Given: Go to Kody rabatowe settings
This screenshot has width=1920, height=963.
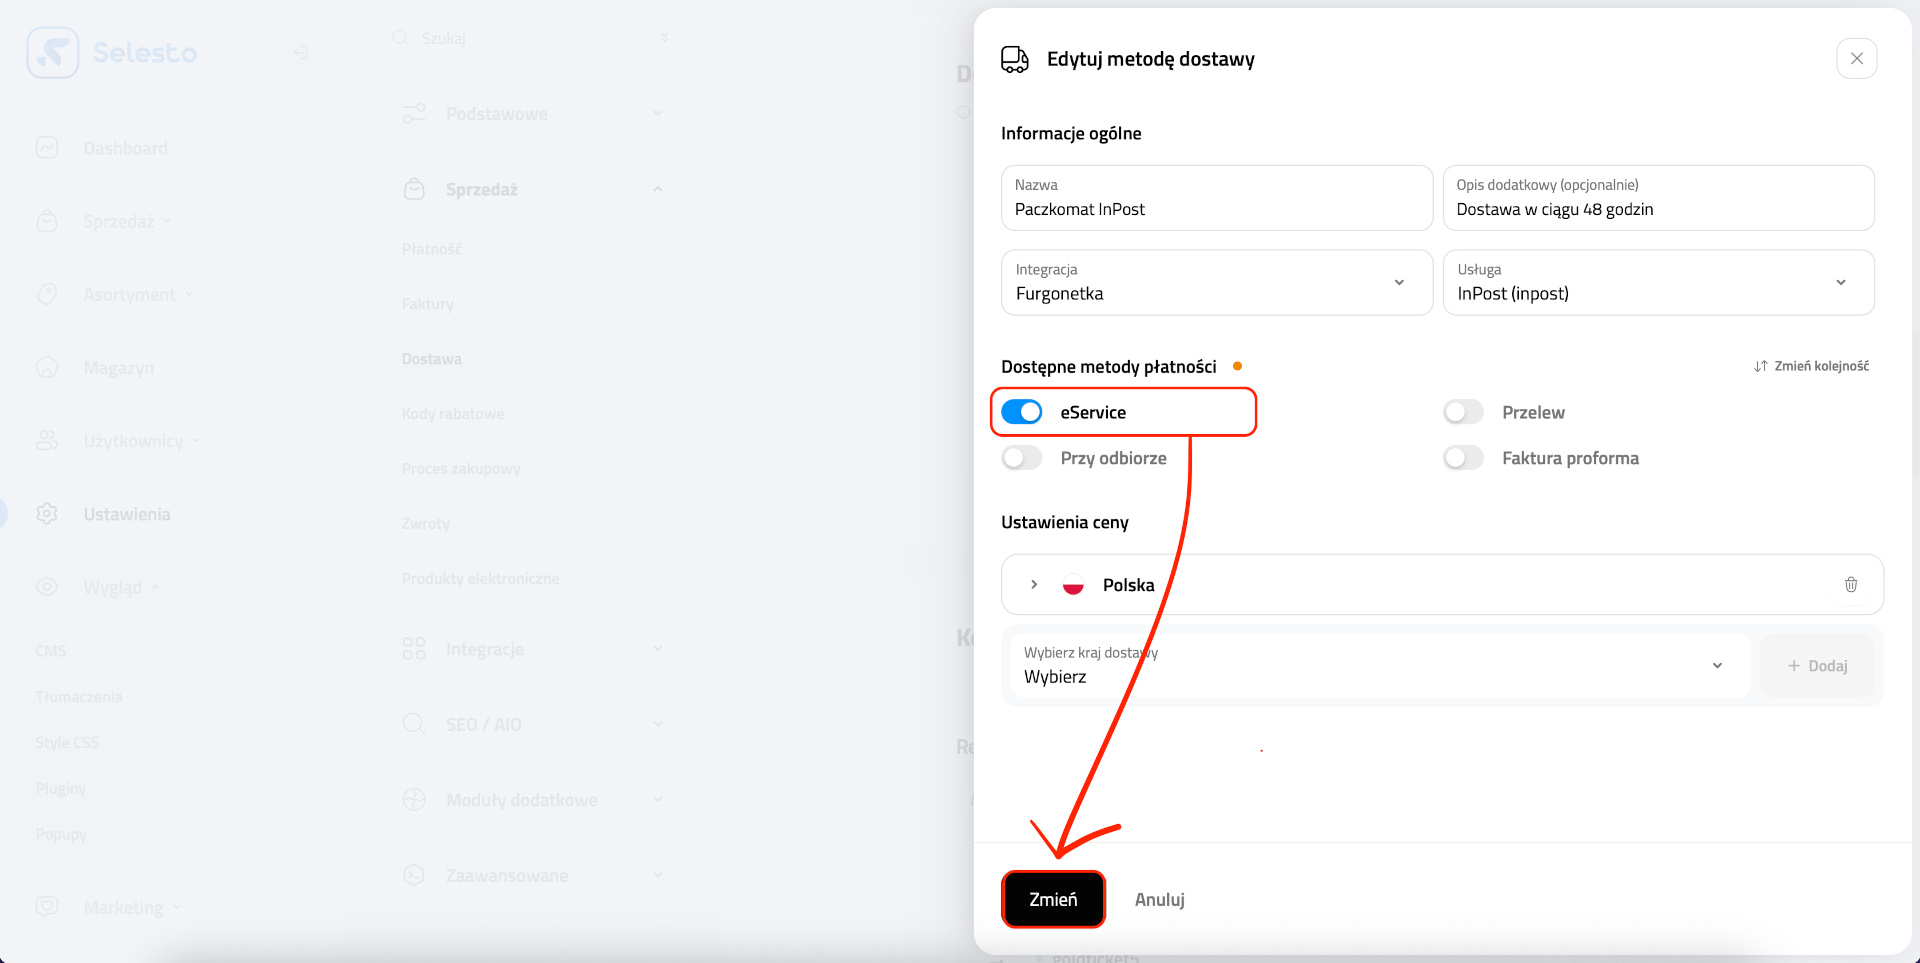Looking at the screenshot, I should (x=452, y=413).
